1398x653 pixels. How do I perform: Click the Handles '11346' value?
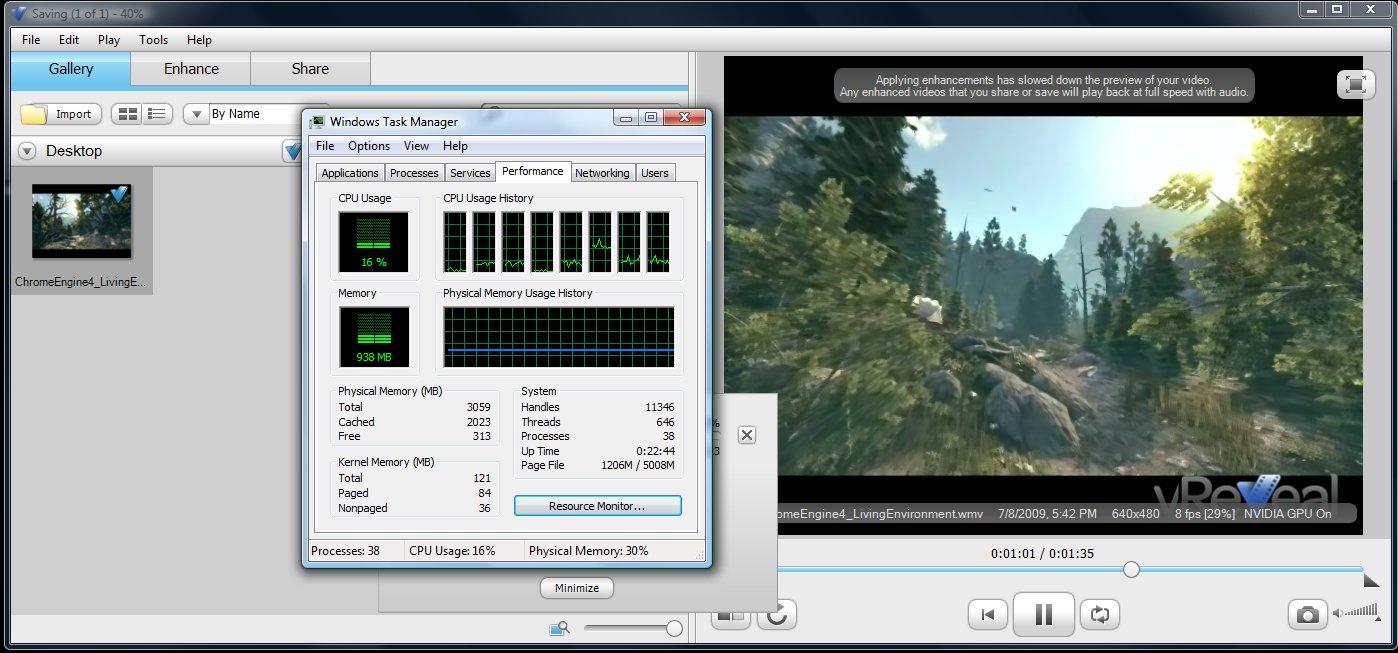[659, 407]
